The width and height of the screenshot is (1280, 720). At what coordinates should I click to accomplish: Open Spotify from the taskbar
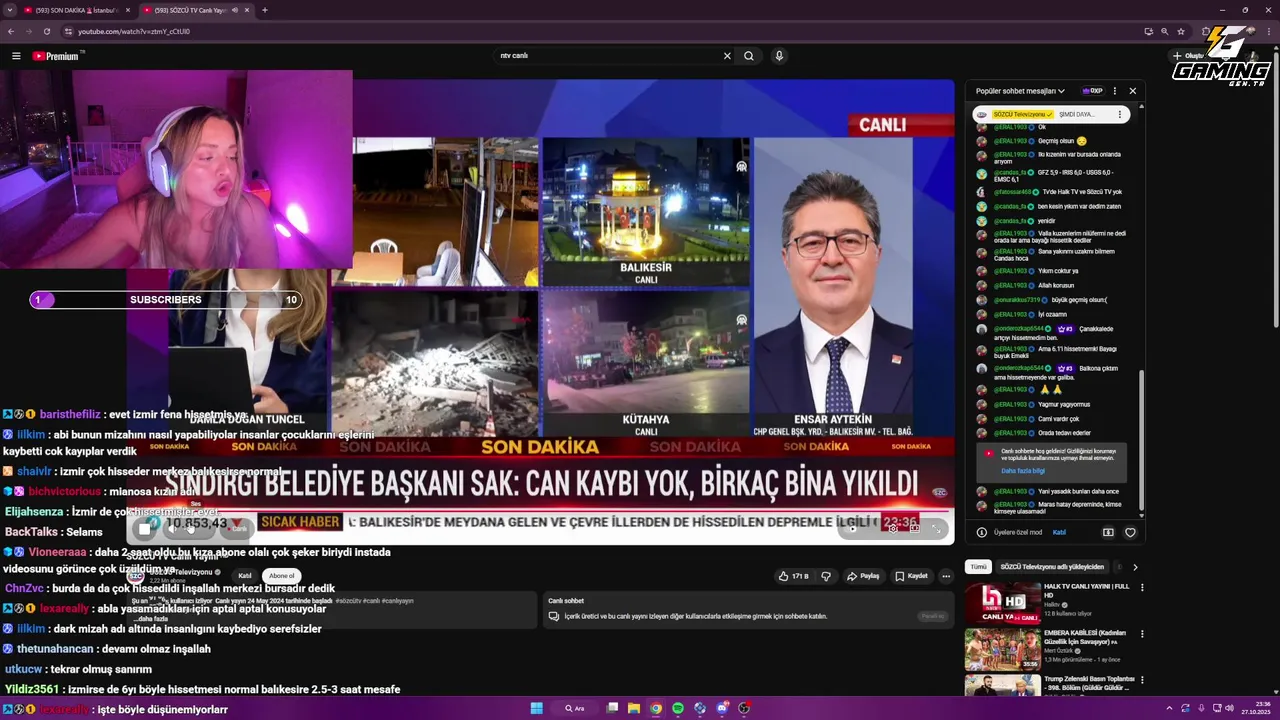[678, 708]
